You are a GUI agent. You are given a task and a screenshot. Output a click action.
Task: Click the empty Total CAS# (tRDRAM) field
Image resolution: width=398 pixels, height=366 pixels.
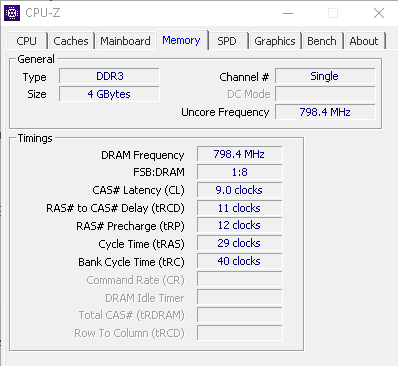[239, 315]
